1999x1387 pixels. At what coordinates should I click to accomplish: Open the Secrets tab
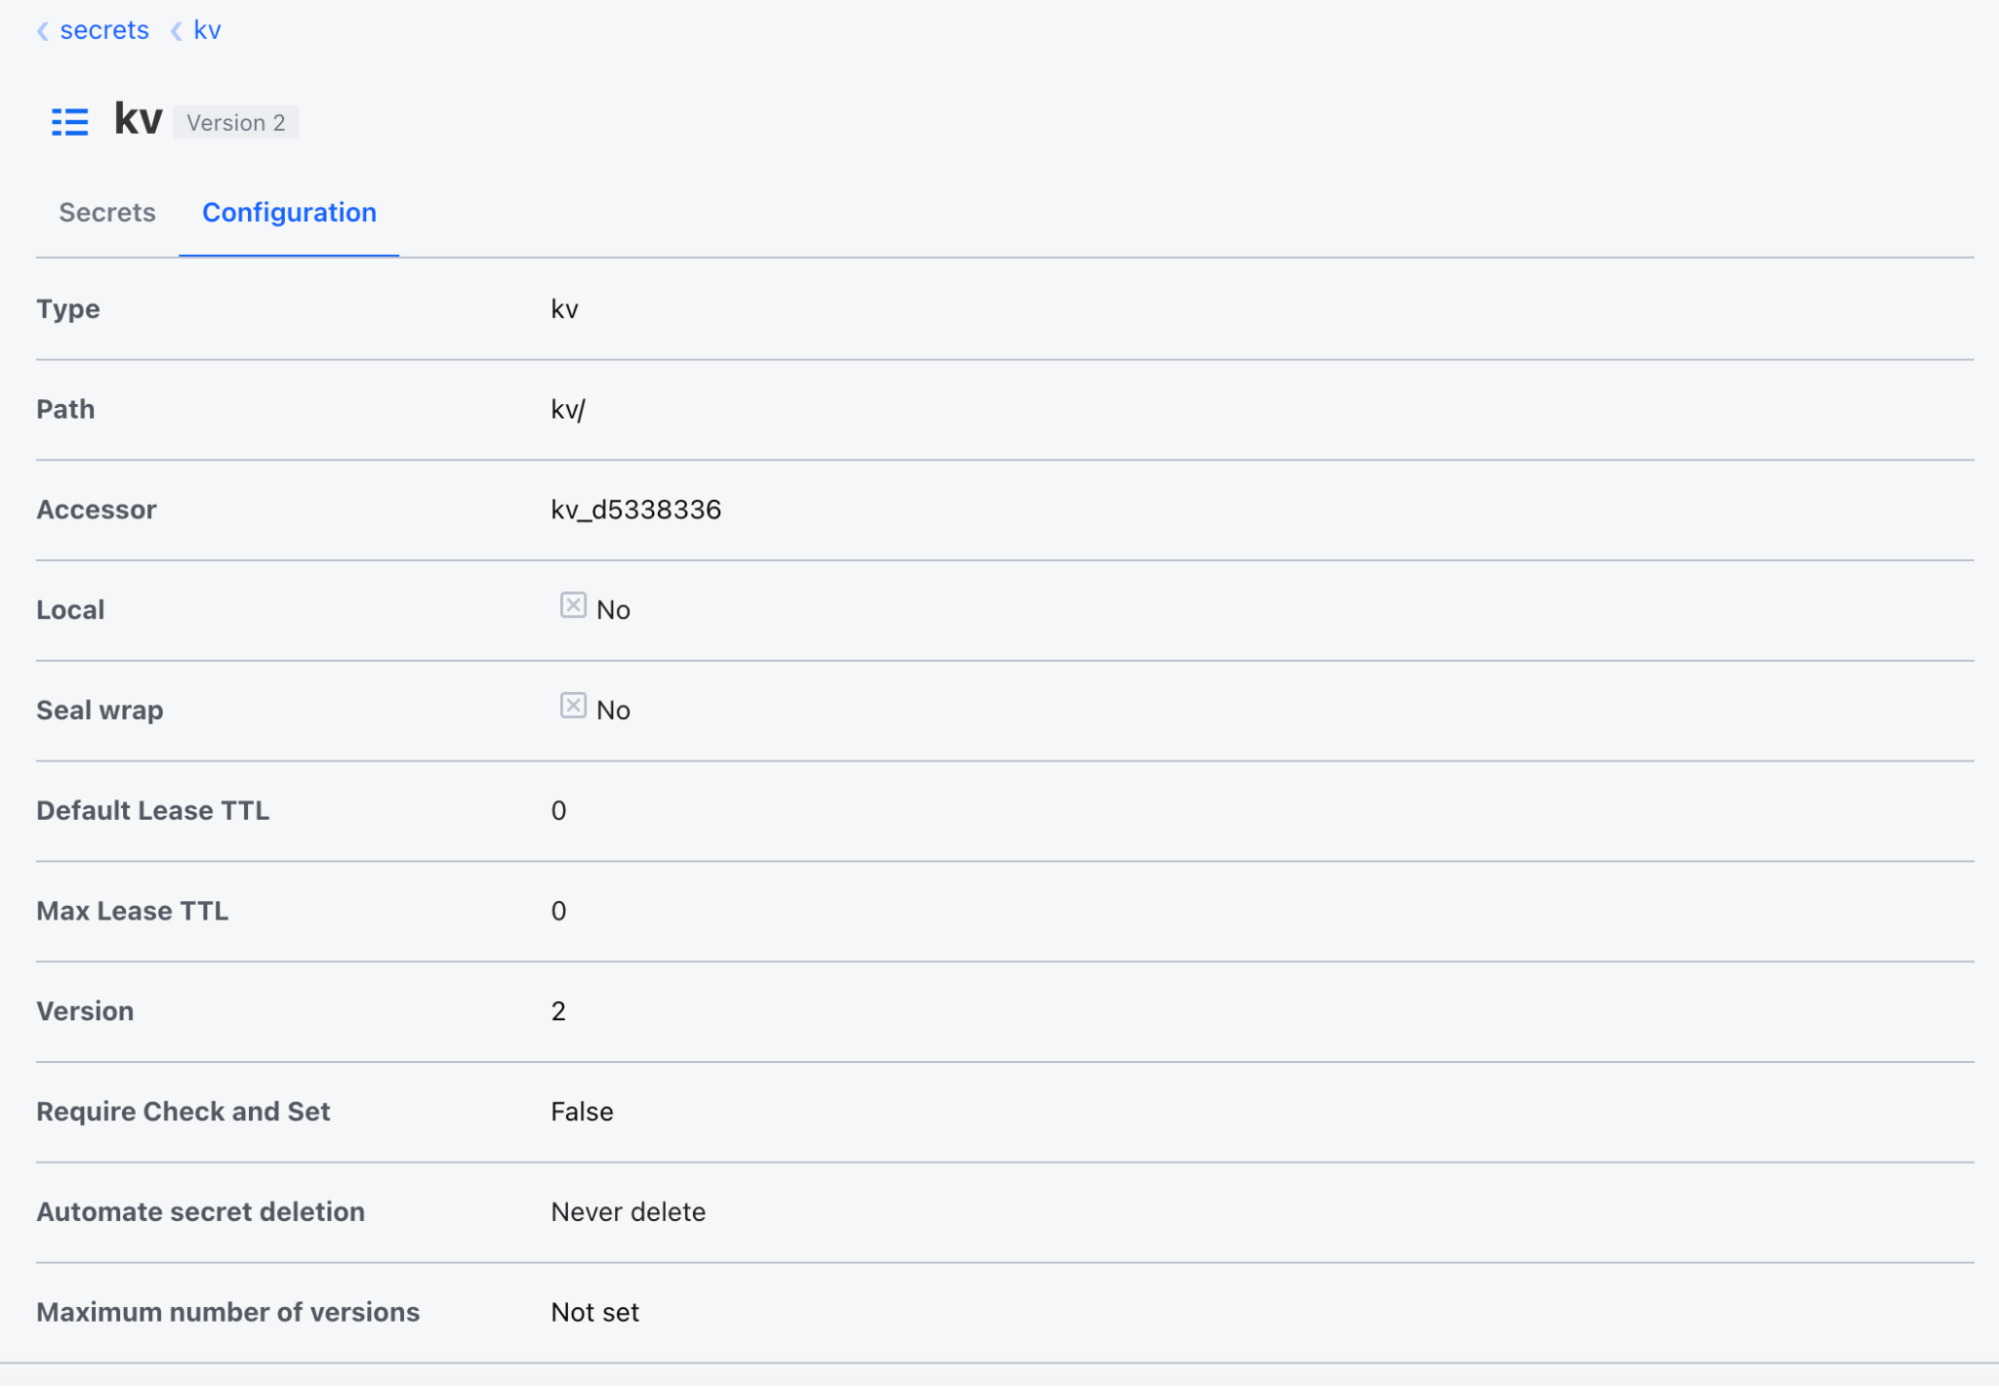point(107,213)
